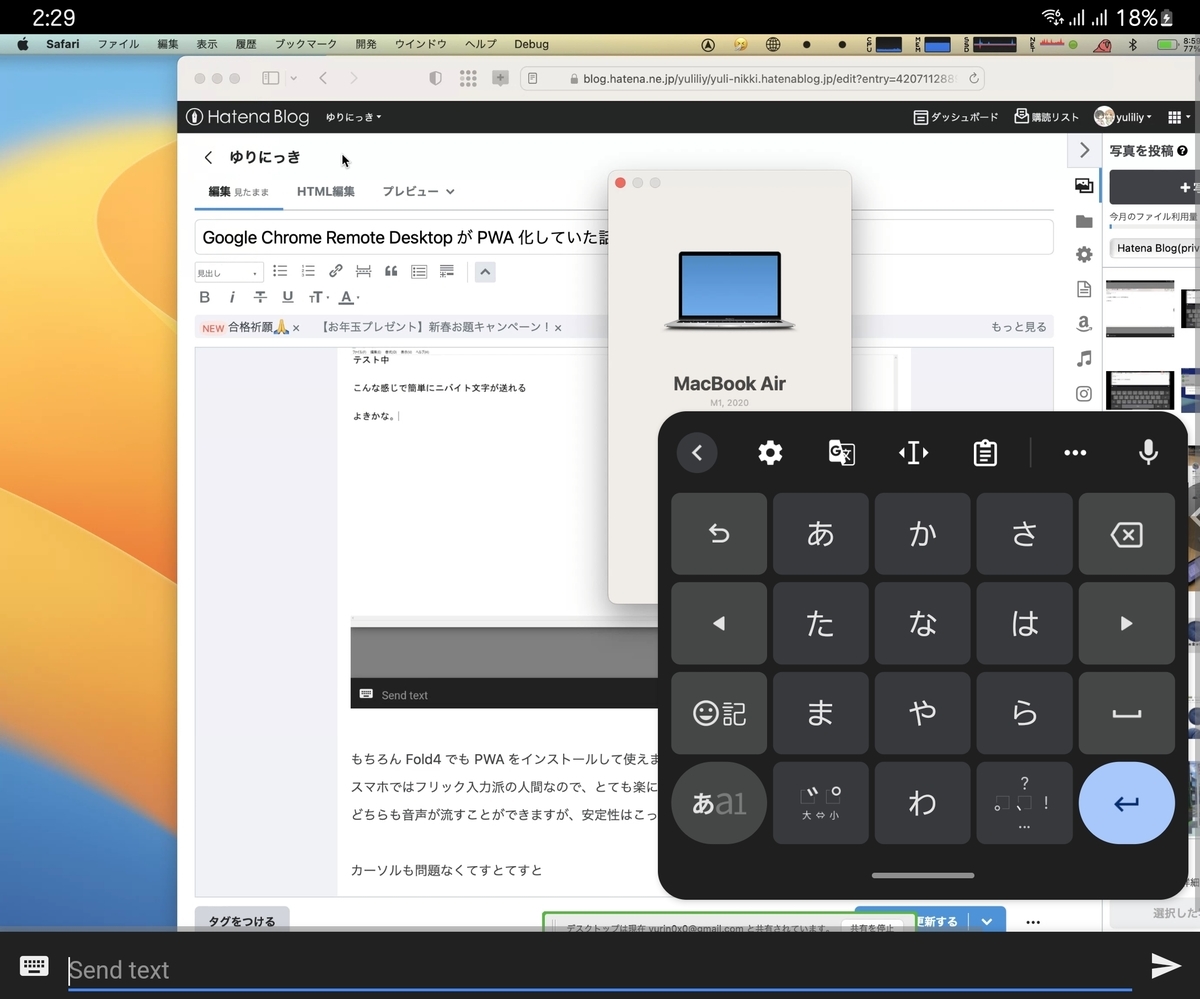Expand プレビュー dropdown arrow
Viewport: 1200px width, 999px height.
point(450,191)
